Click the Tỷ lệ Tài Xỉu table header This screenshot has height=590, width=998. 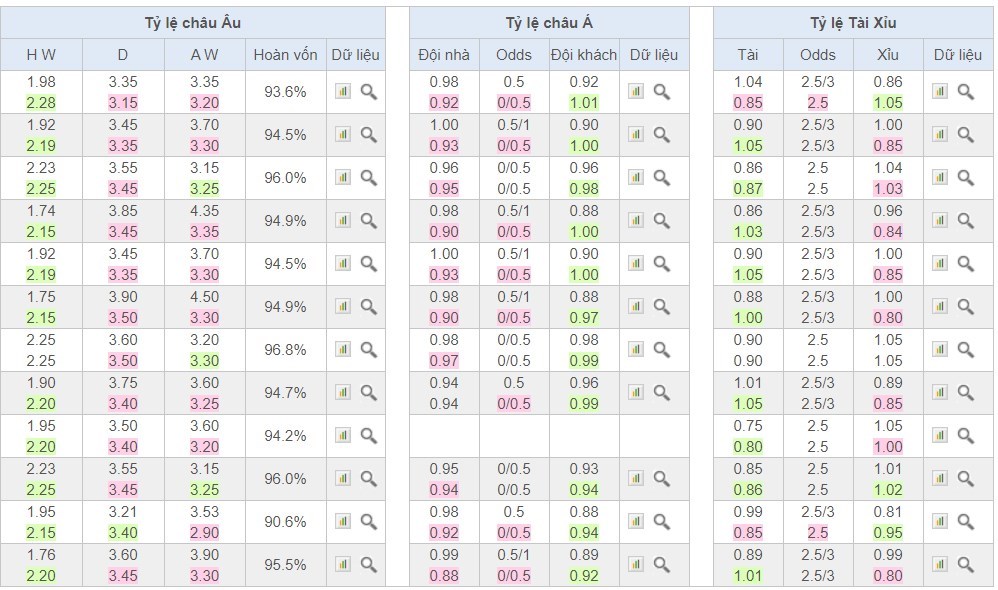tap(853, 23)
